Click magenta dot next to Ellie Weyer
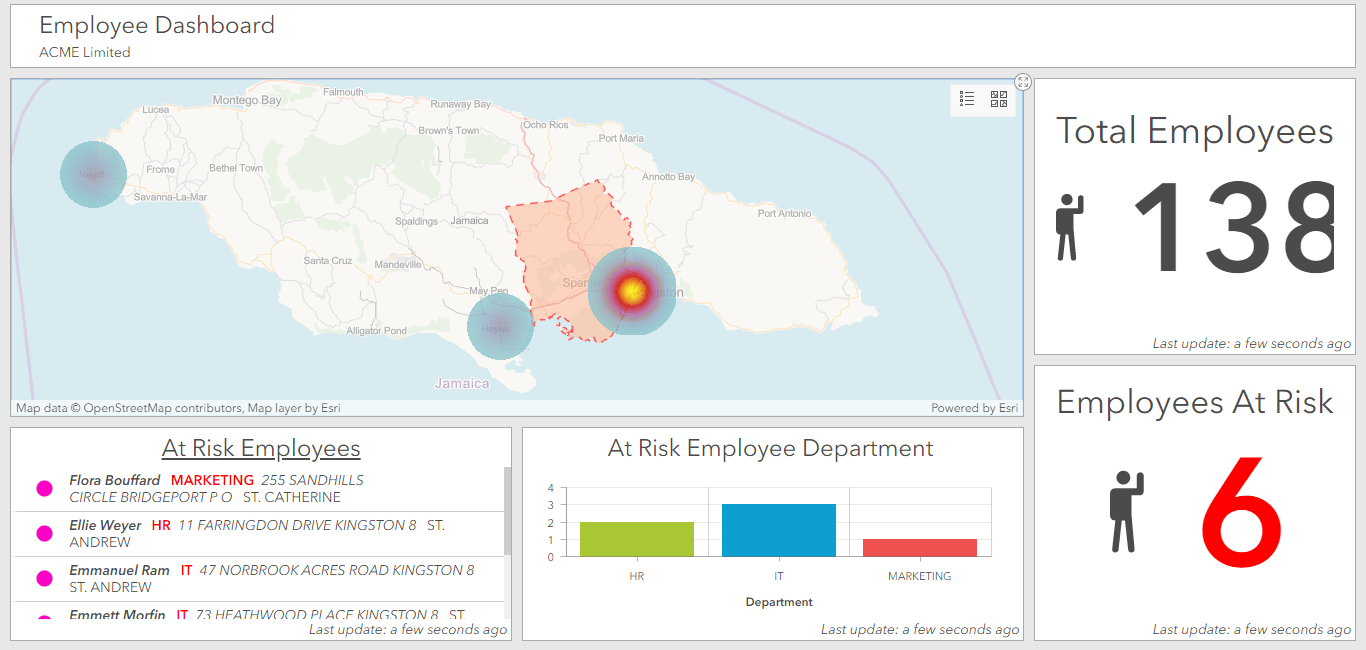1366x650 pixels. point(44,534)
